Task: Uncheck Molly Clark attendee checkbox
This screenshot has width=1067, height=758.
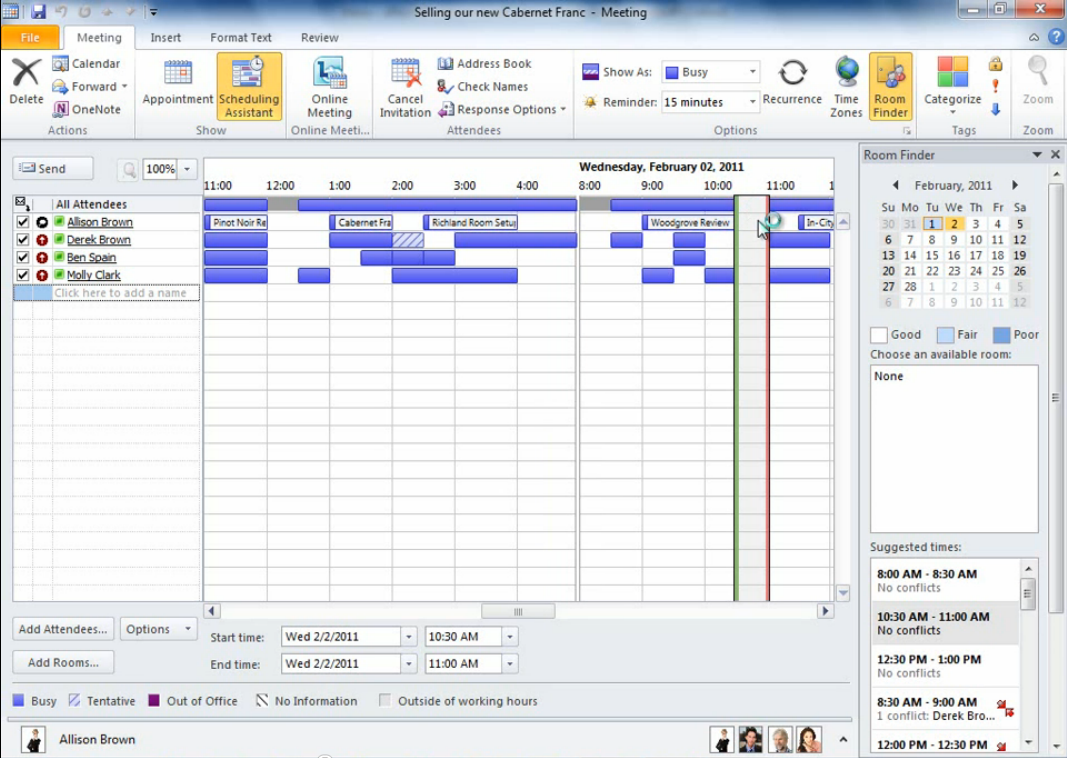Action: (x=22, y=275)
